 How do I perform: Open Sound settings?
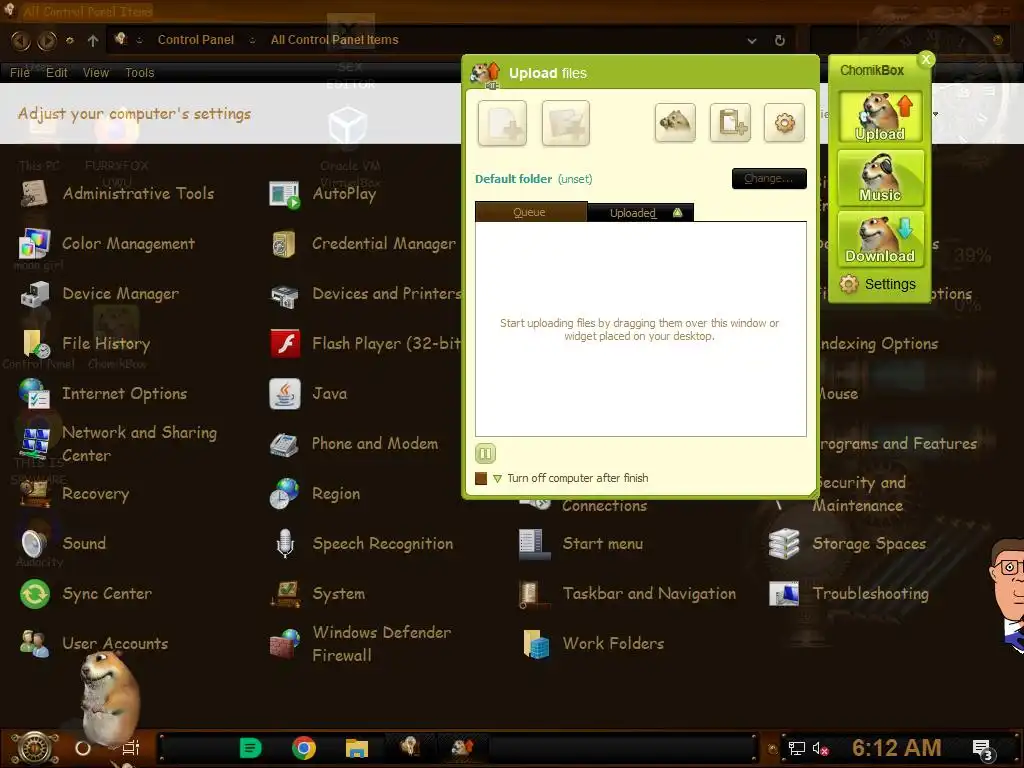click(x=63, y=543)
